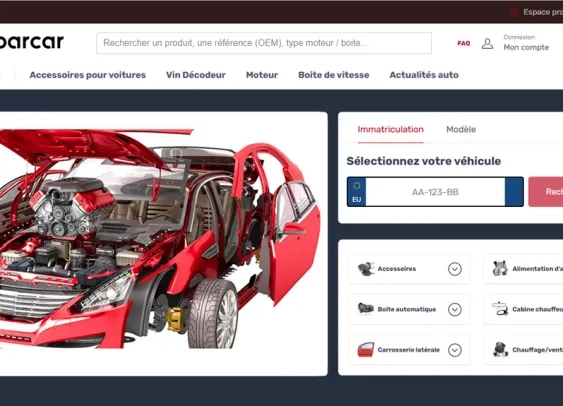
Task: Switch to the Immatriculation tab
Action: pyautogui.click(x=390, y=130)
